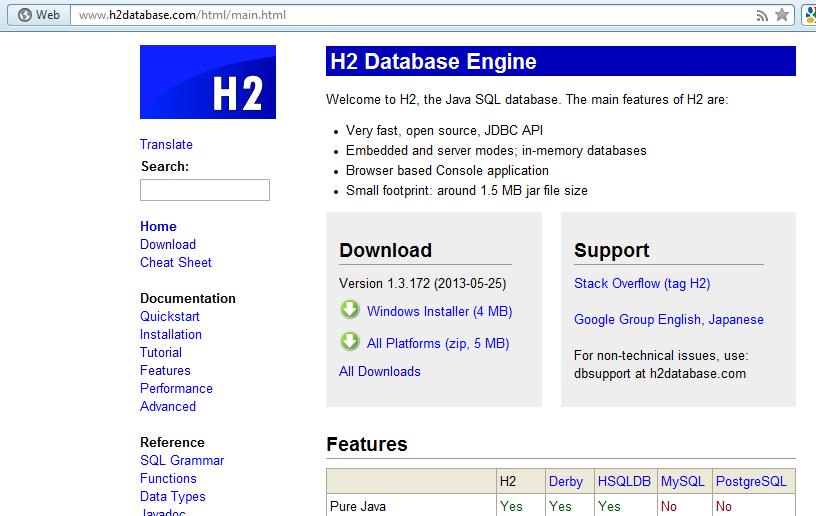
Task: Click inside the Search text box
Action: tap(205, 190)
